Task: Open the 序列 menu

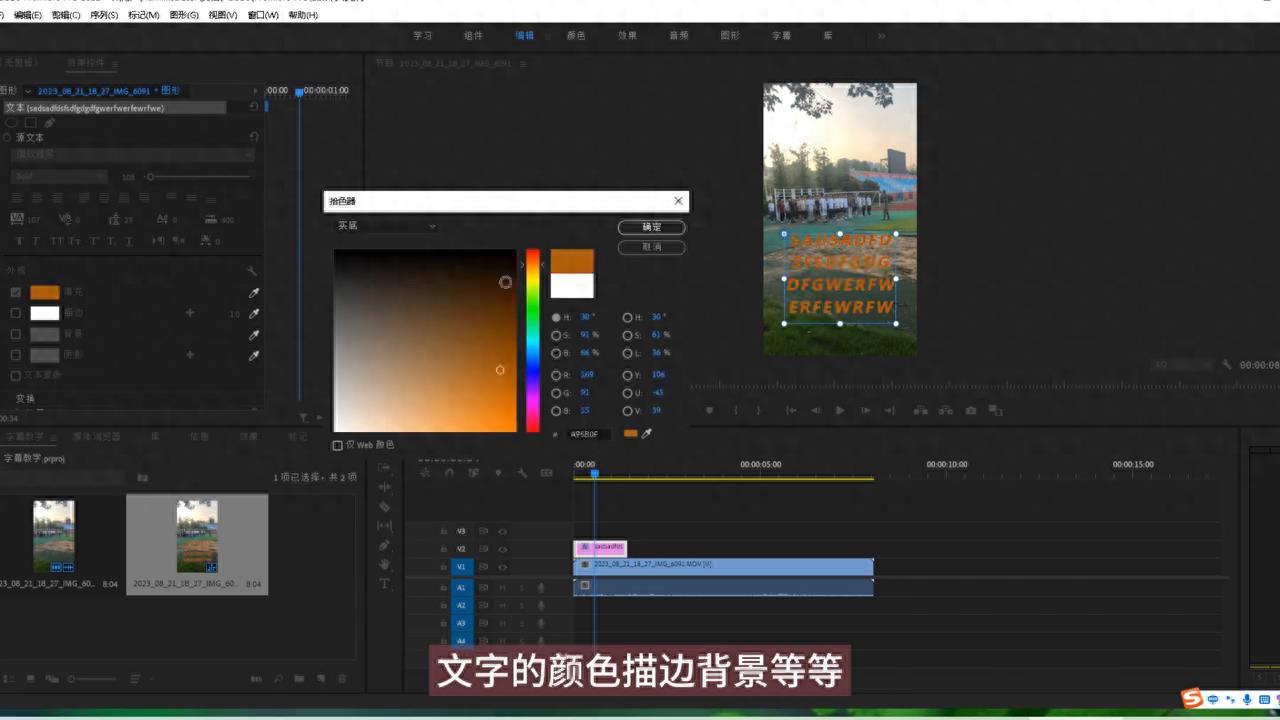Action: pos(104,15)
